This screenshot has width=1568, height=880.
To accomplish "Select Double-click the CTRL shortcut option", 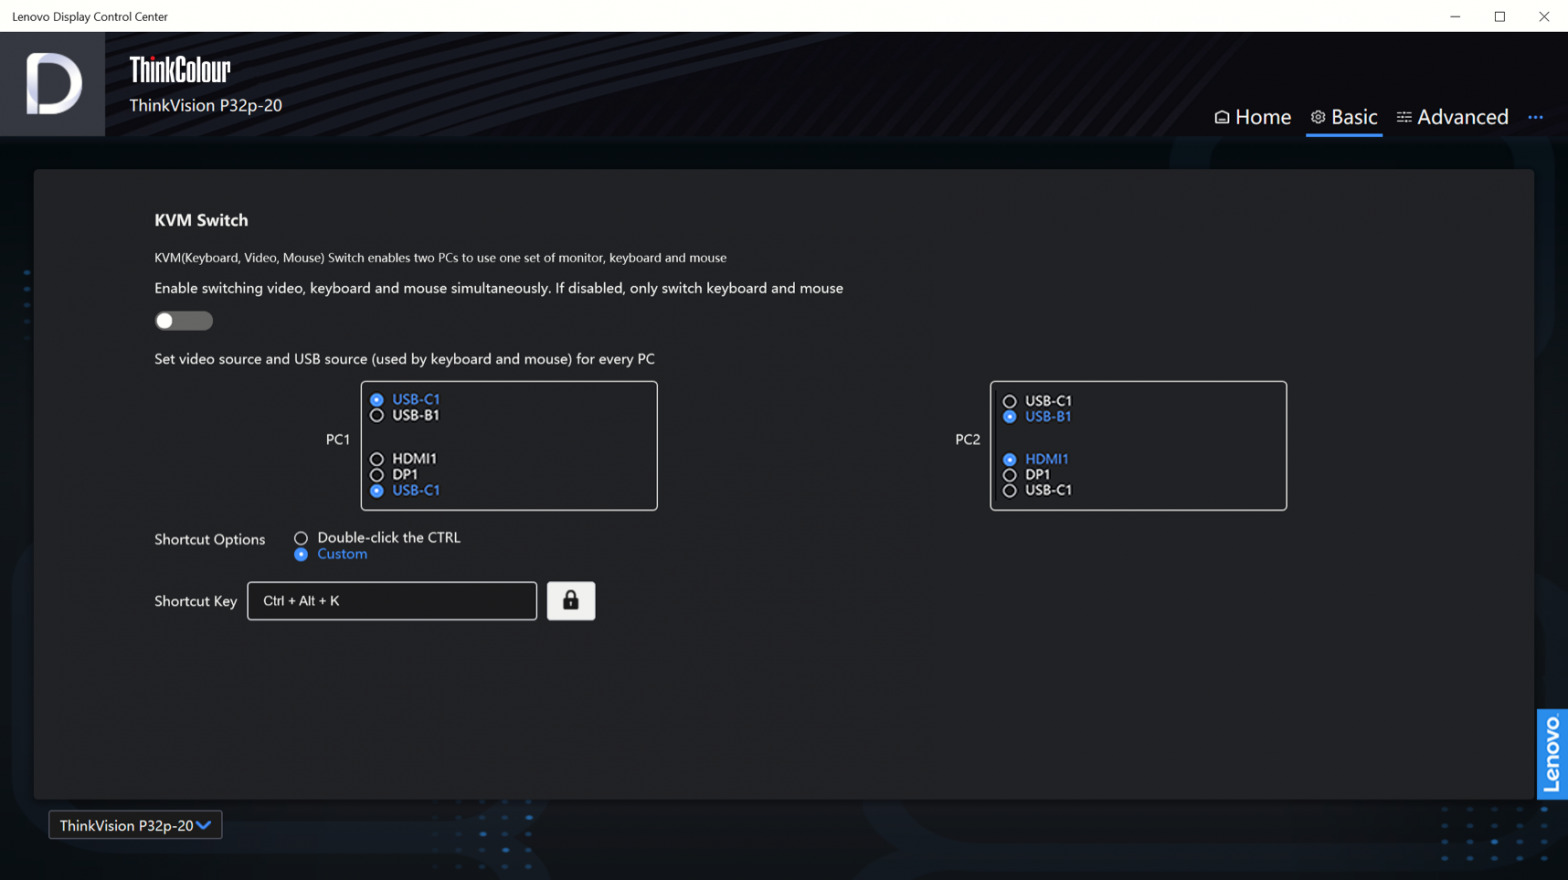I will tap(378, 538).
